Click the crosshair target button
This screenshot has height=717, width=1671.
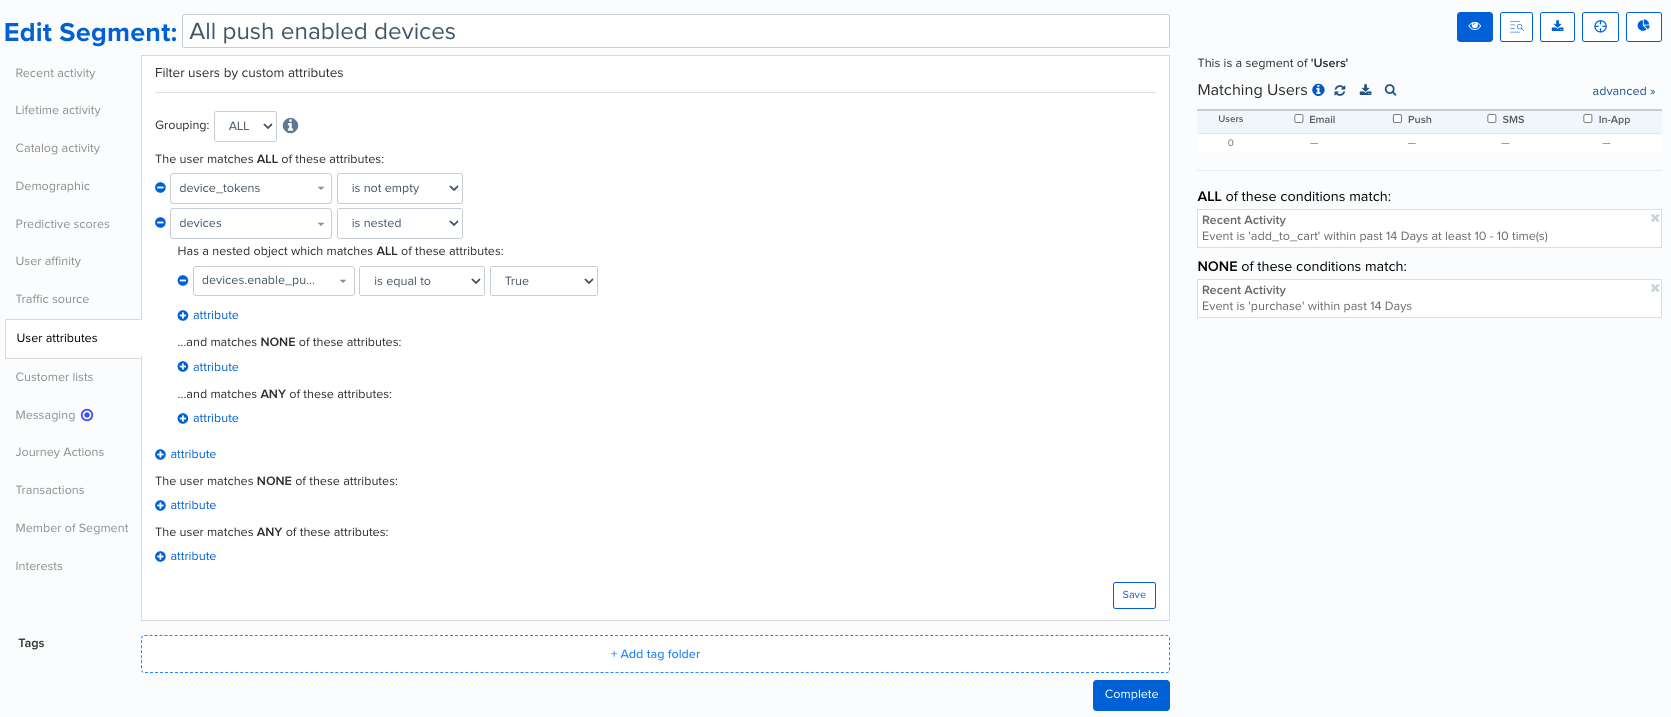click(1600, 27)
